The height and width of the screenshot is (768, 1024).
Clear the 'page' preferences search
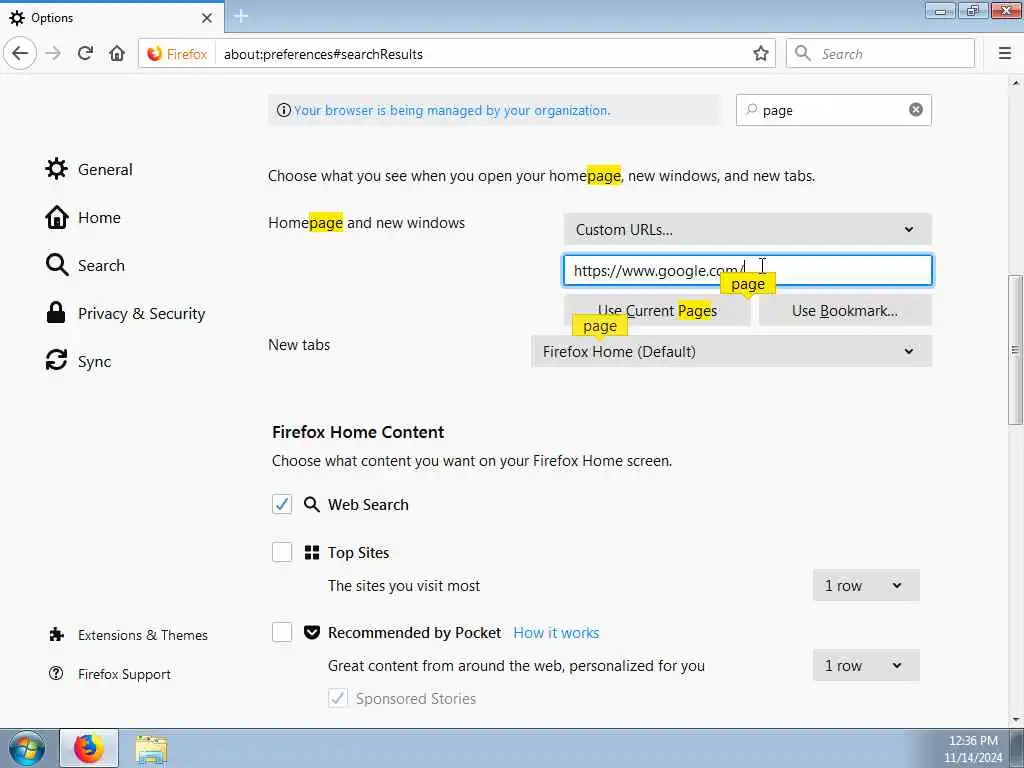(916, 110)
